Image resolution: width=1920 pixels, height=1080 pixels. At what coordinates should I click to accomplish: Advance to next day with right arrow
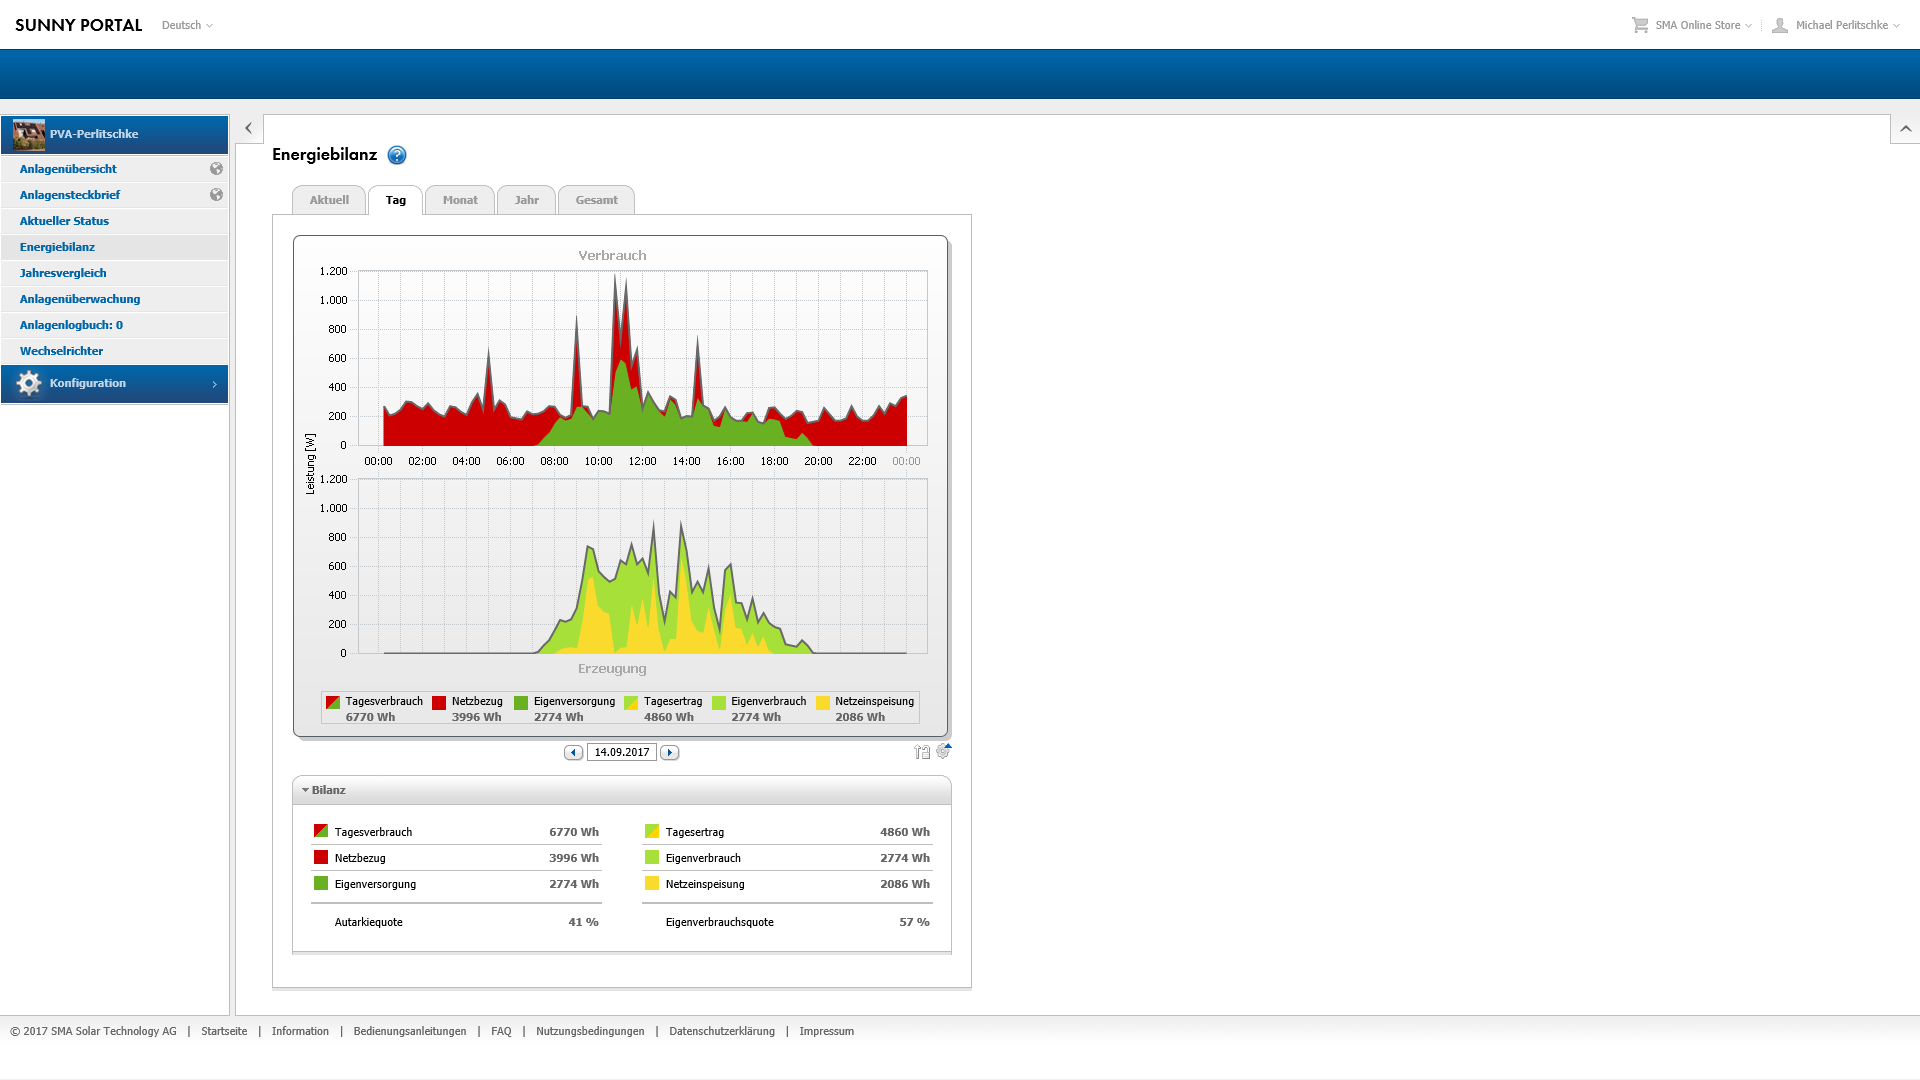pos(670,753)
